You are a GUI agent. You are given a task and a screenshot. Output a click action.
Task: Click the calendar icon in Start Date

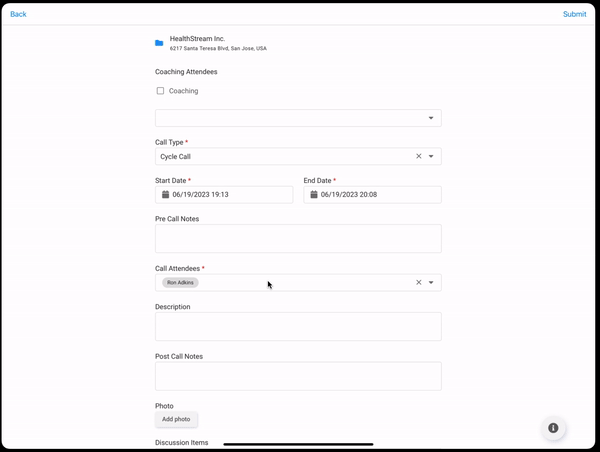(165, 195)
